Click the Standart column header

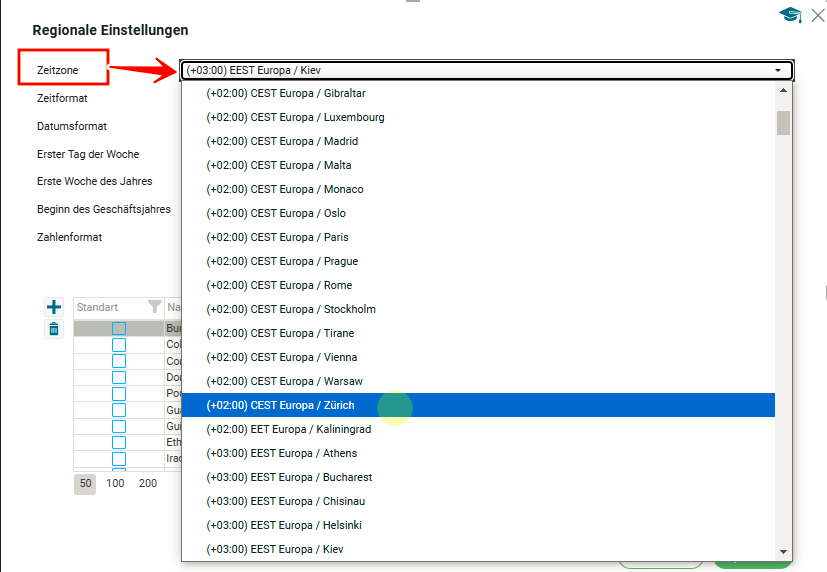pos(98,307)
